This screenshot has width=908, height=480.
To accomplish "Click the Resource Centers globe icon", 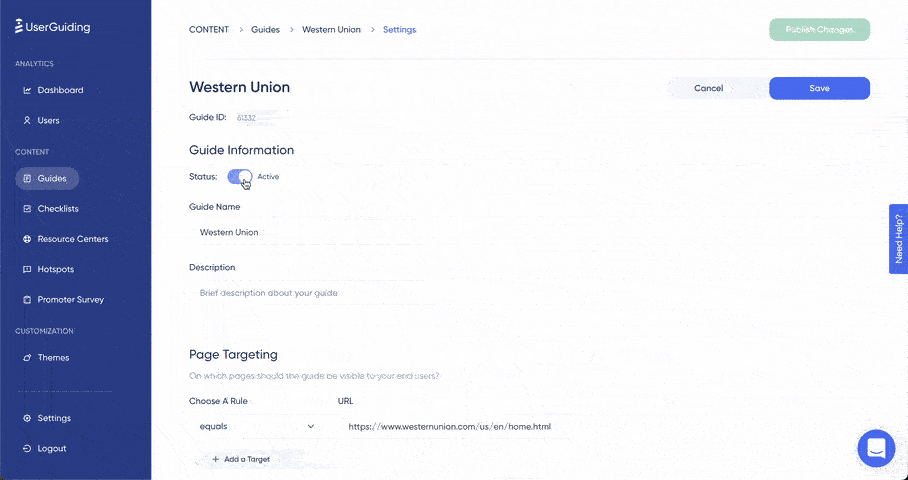I will [x=27, y=239].
